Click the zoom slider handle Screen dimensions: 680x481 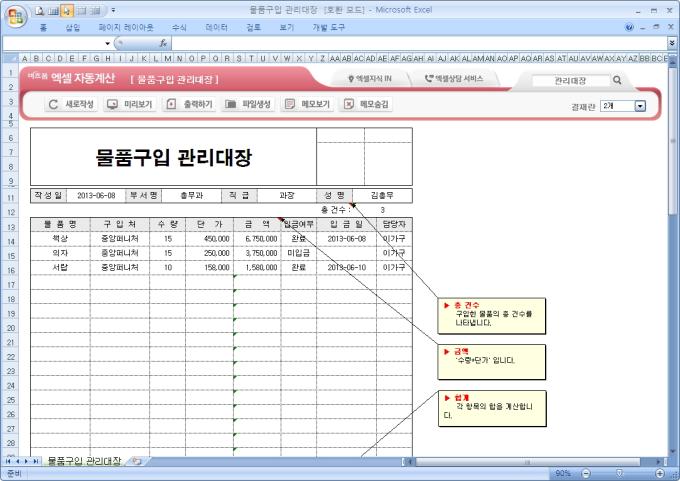(619, 473)
